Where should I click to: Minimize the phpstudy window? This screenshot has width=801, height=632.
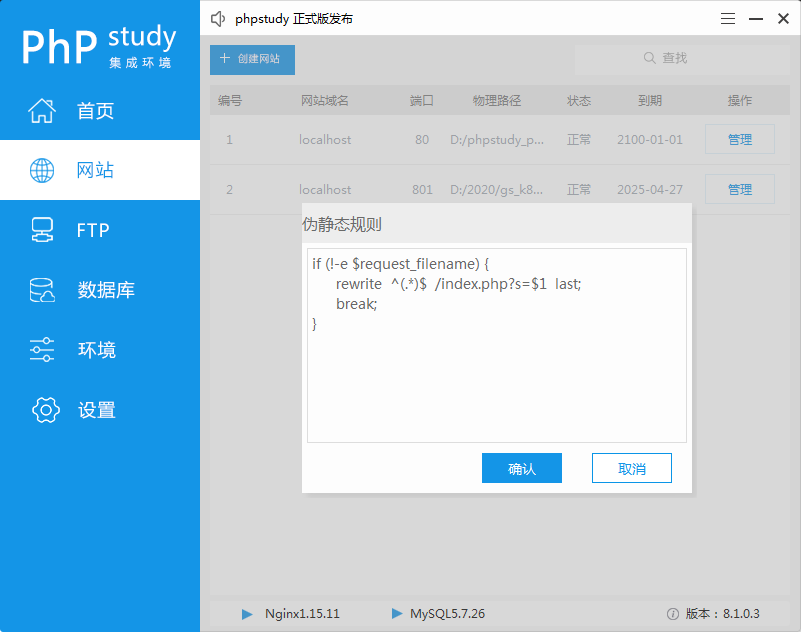tap(756, 19)
